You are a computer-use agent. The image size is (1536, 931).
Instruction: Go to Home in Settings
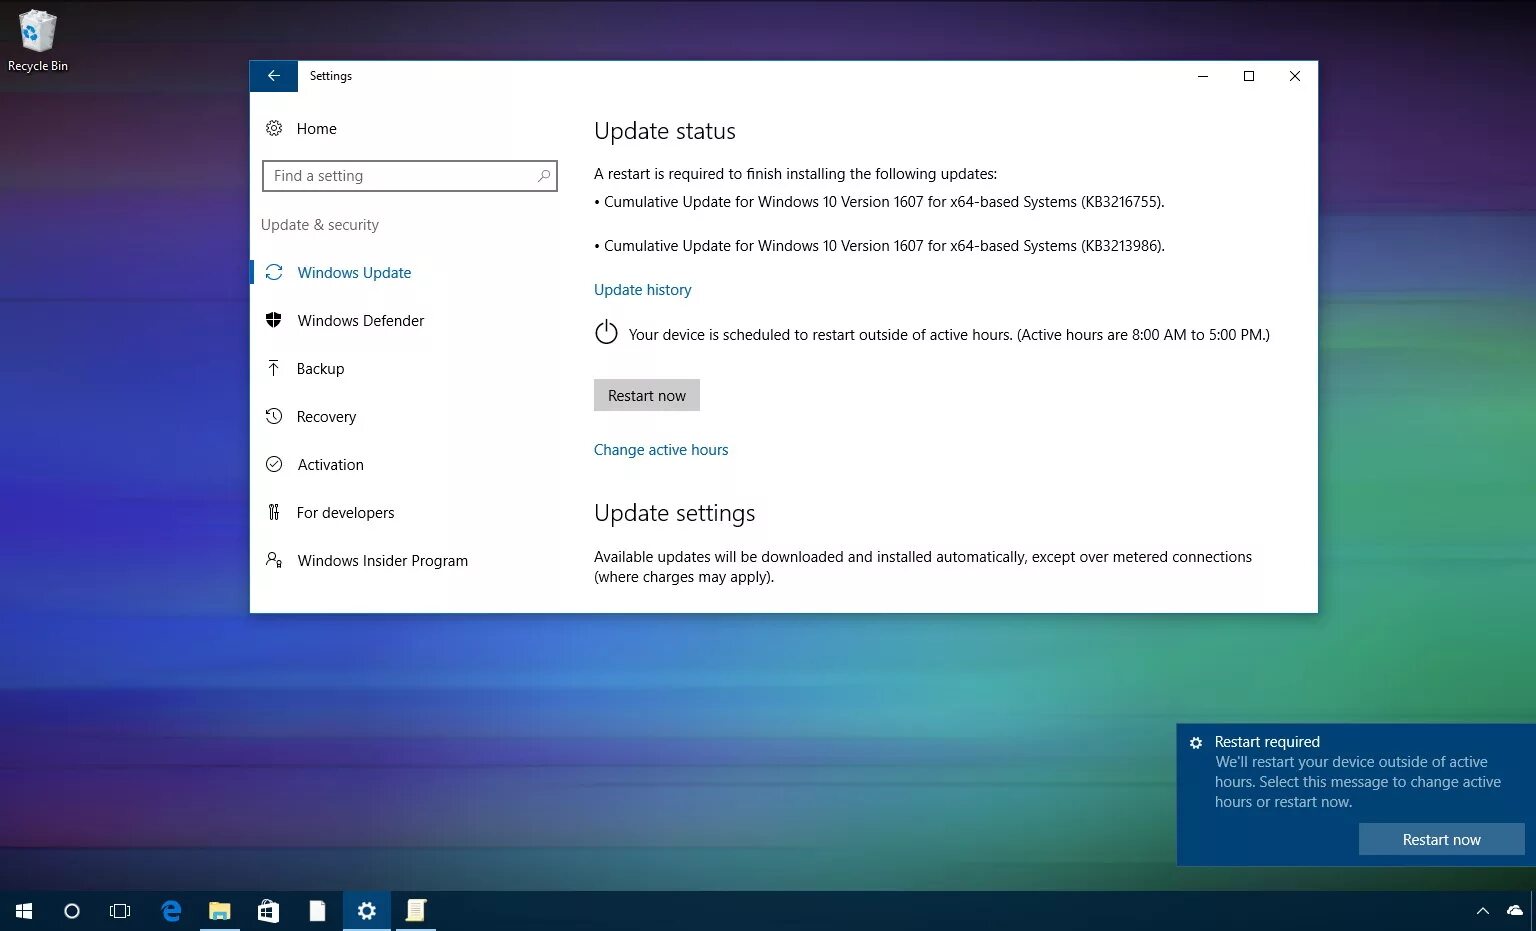(317, 128)
